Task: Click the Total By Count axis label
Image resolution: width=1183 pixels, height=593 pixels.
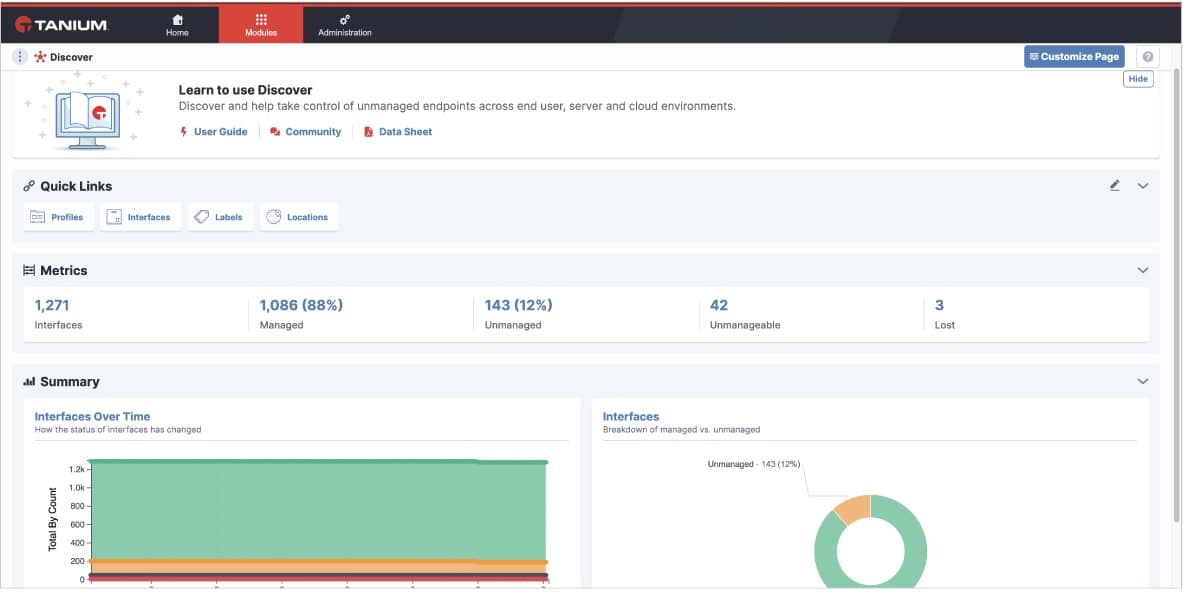Action: coord(53,519)
